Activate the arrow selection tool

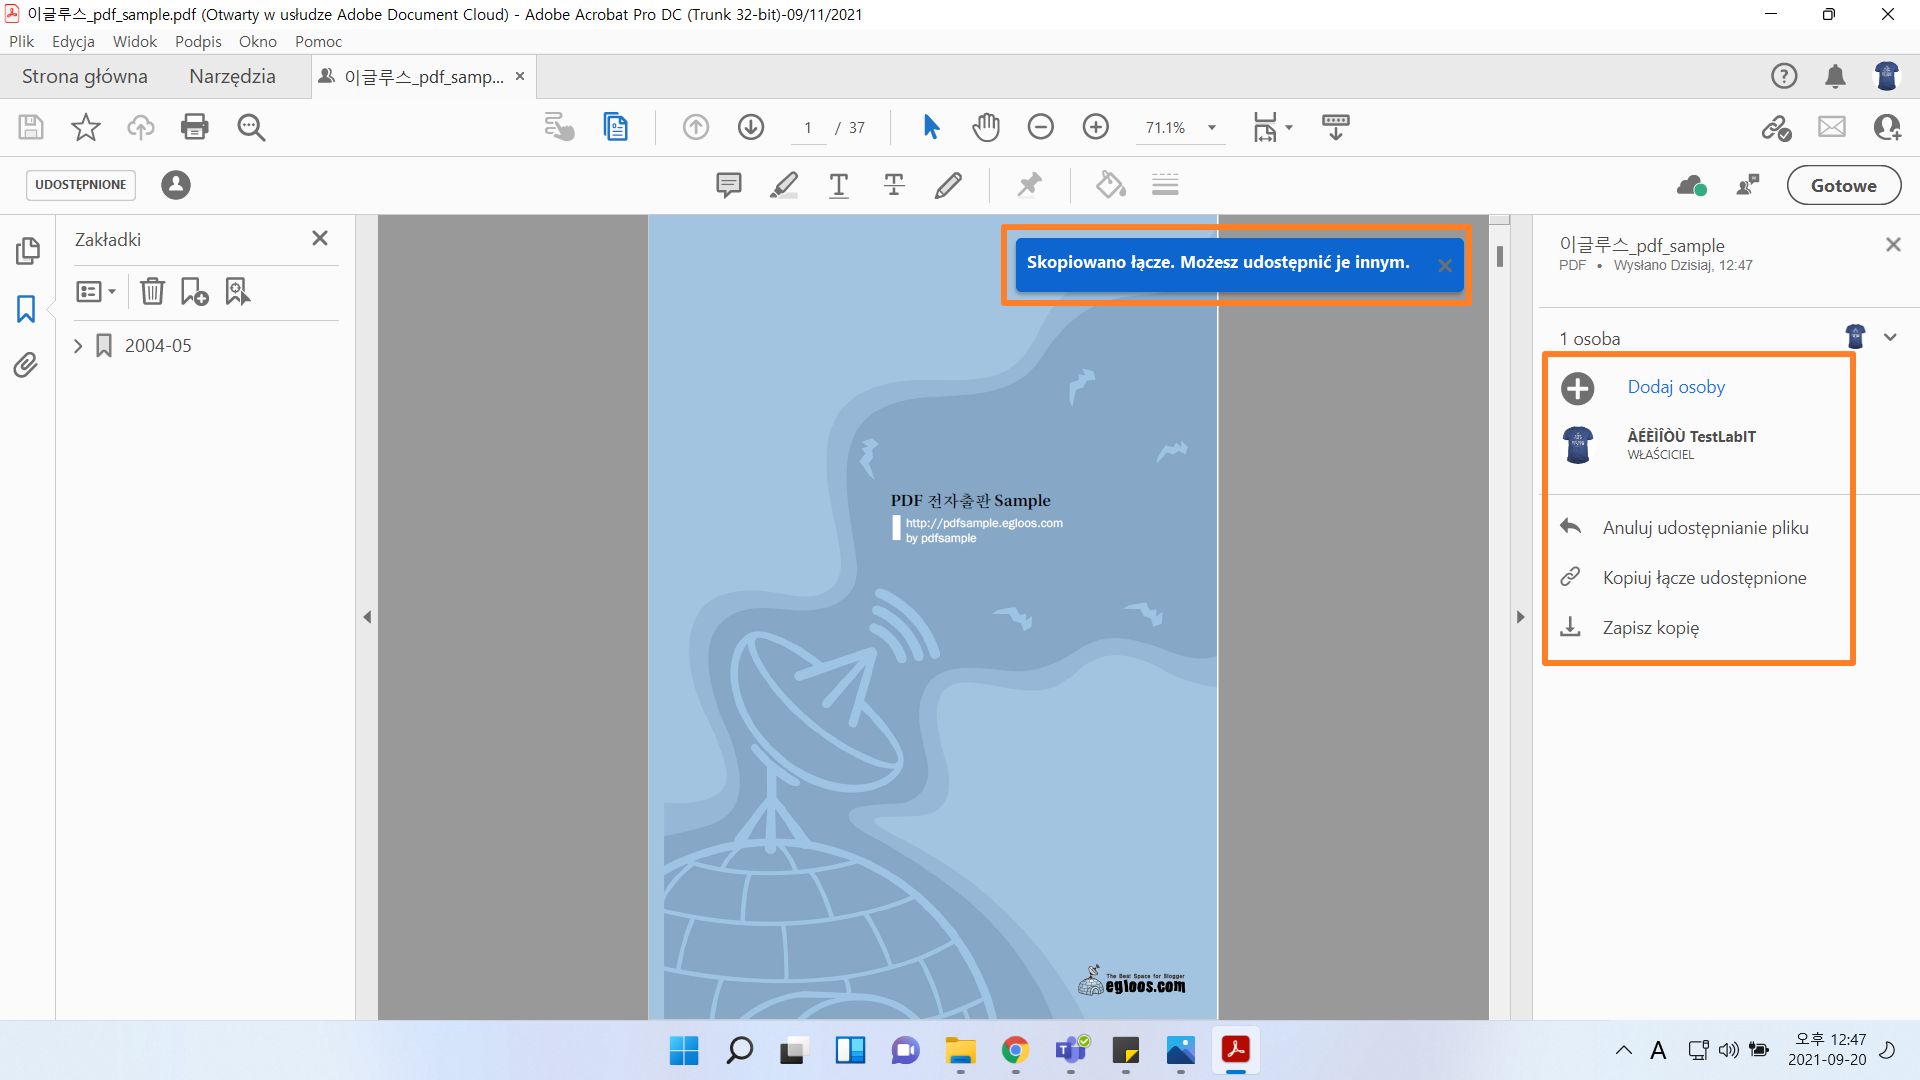[931, 127]
